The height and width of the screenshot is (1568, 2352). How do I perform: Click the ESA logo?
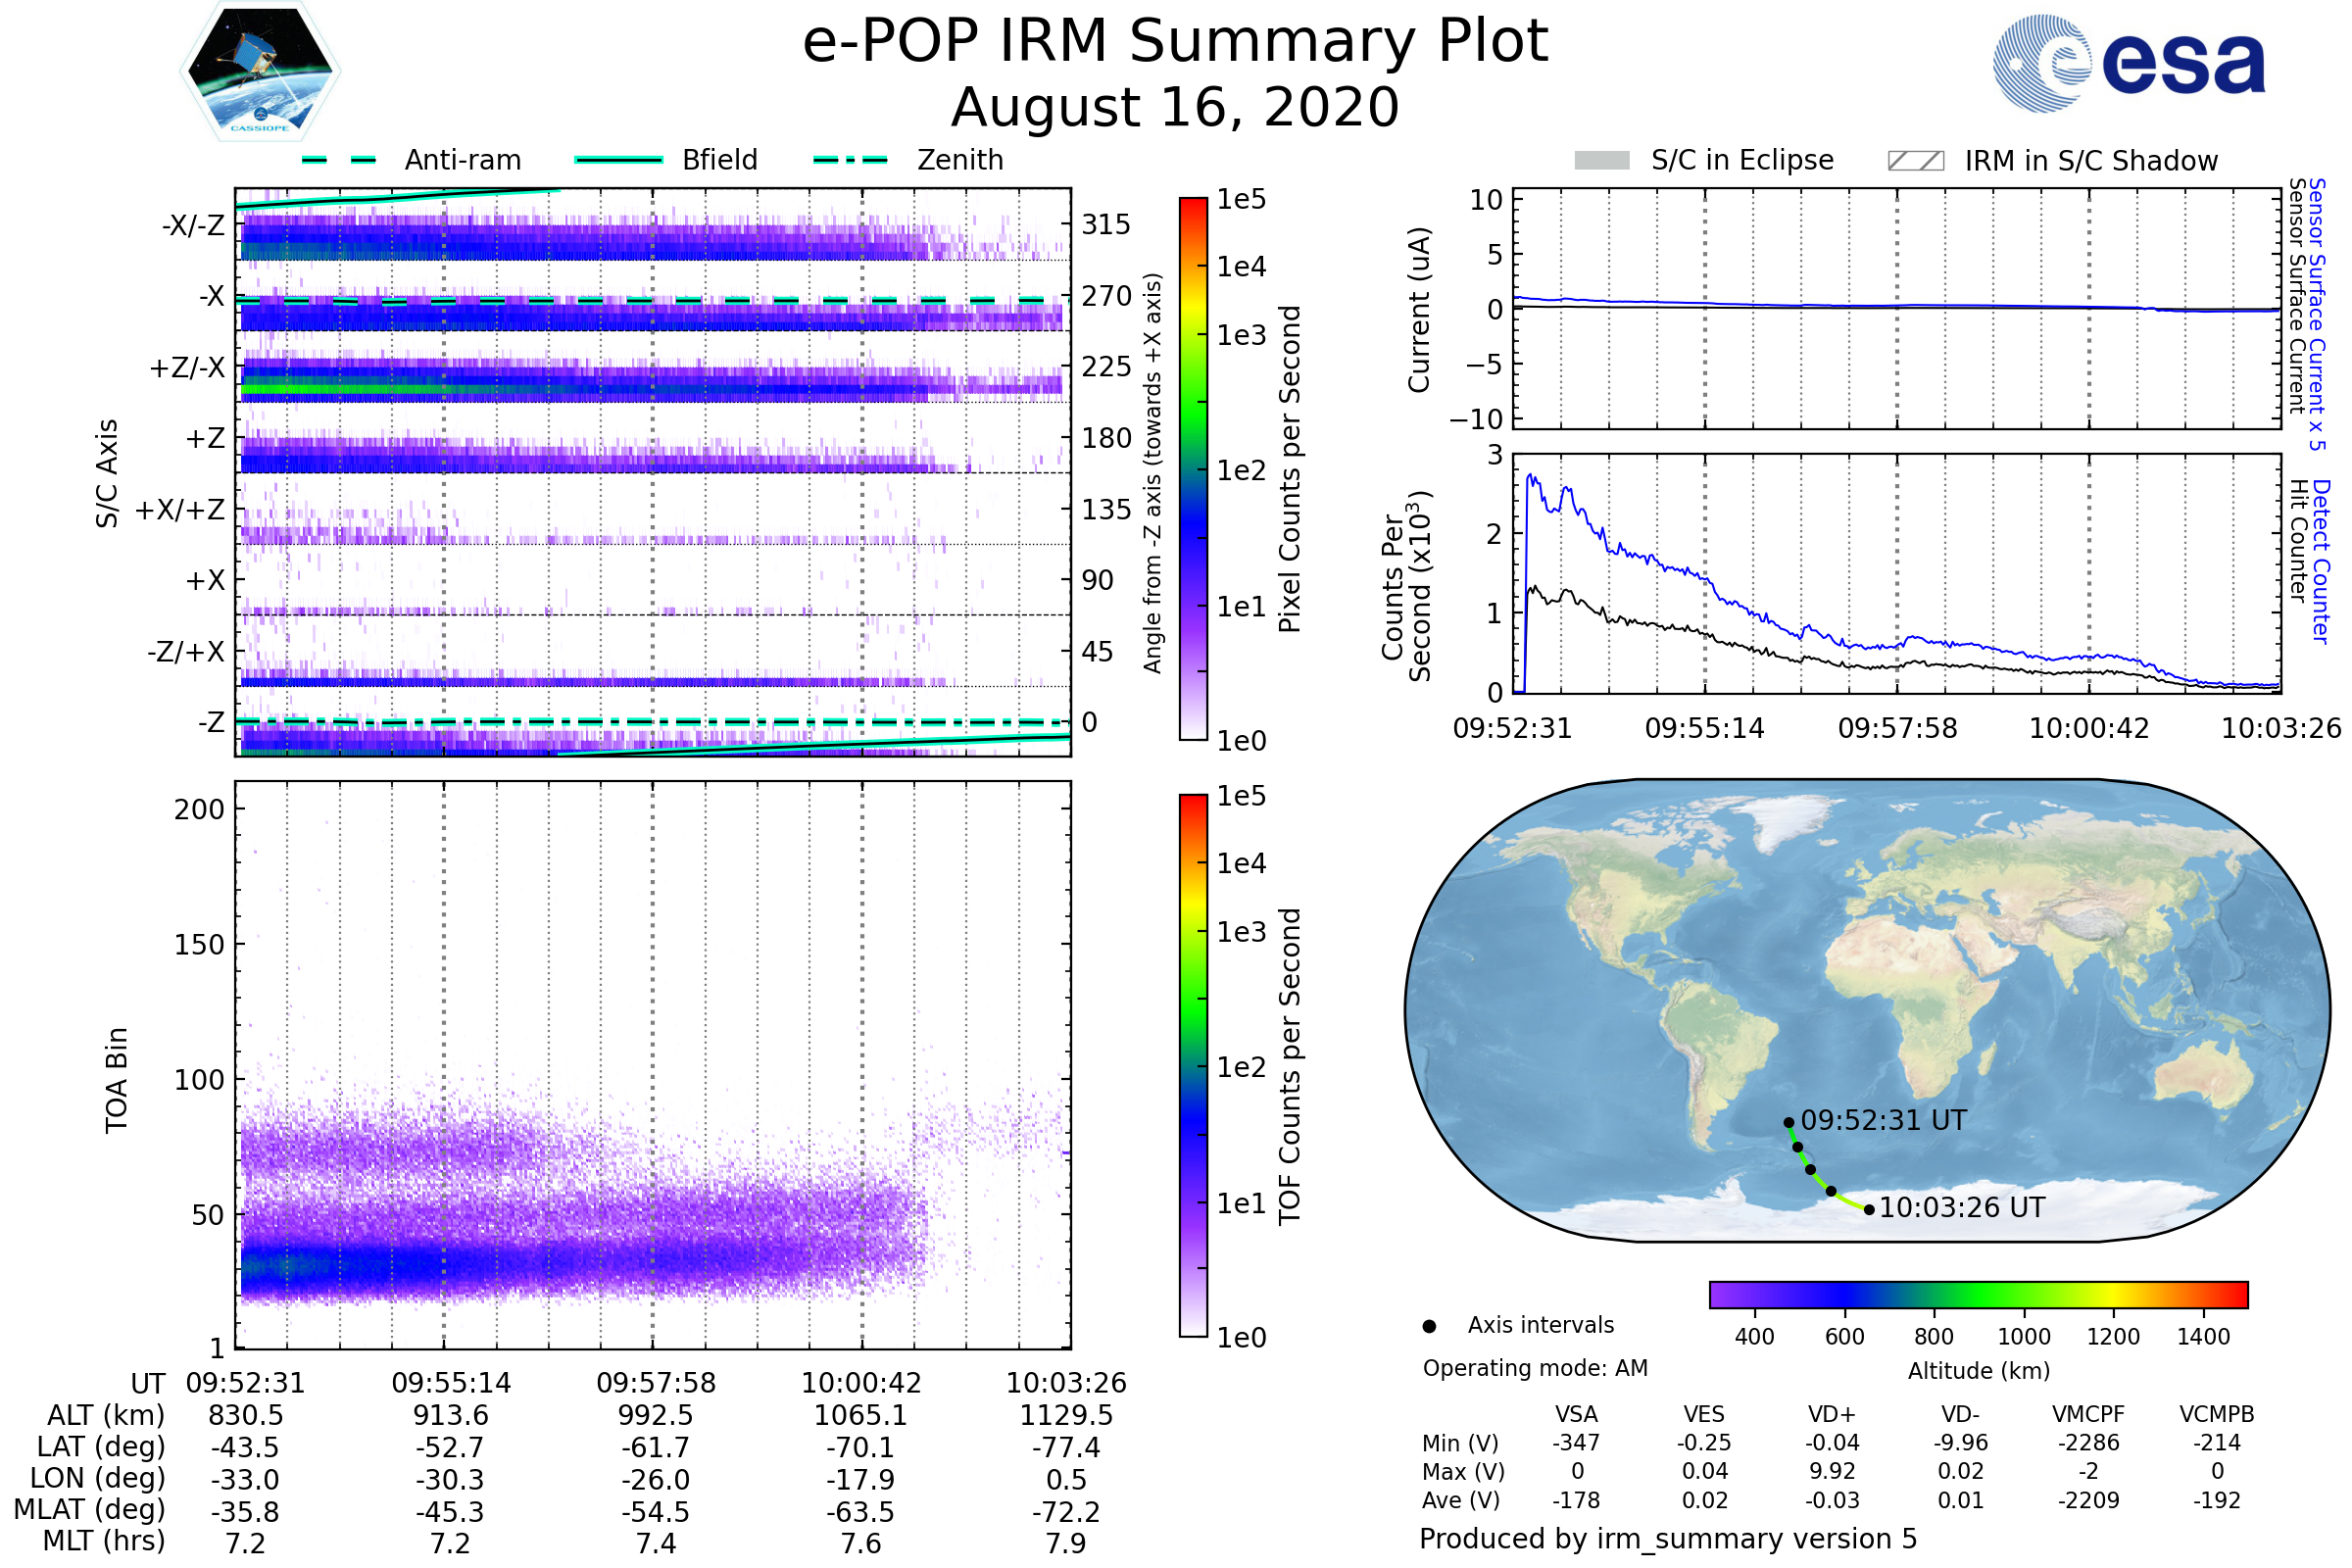[2130, 63]
